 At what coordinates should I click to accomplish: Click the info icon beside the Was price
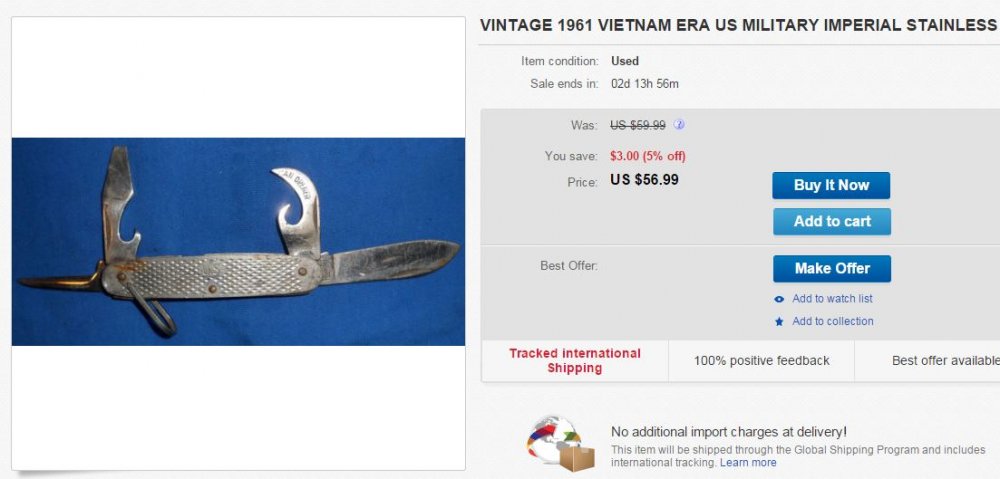[679, 125]
